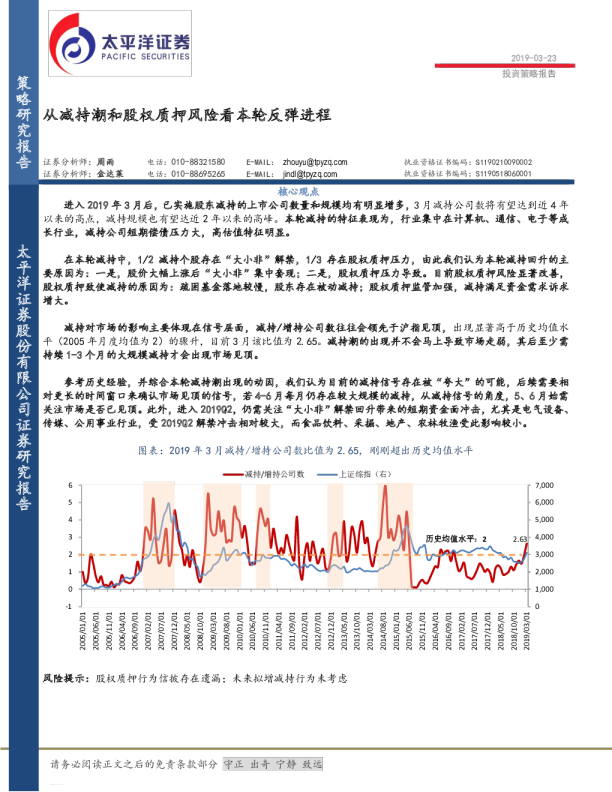Viewport: 612px width, 792px height.
Task: Select analyst name 周雨
Action: pos(105,161)
